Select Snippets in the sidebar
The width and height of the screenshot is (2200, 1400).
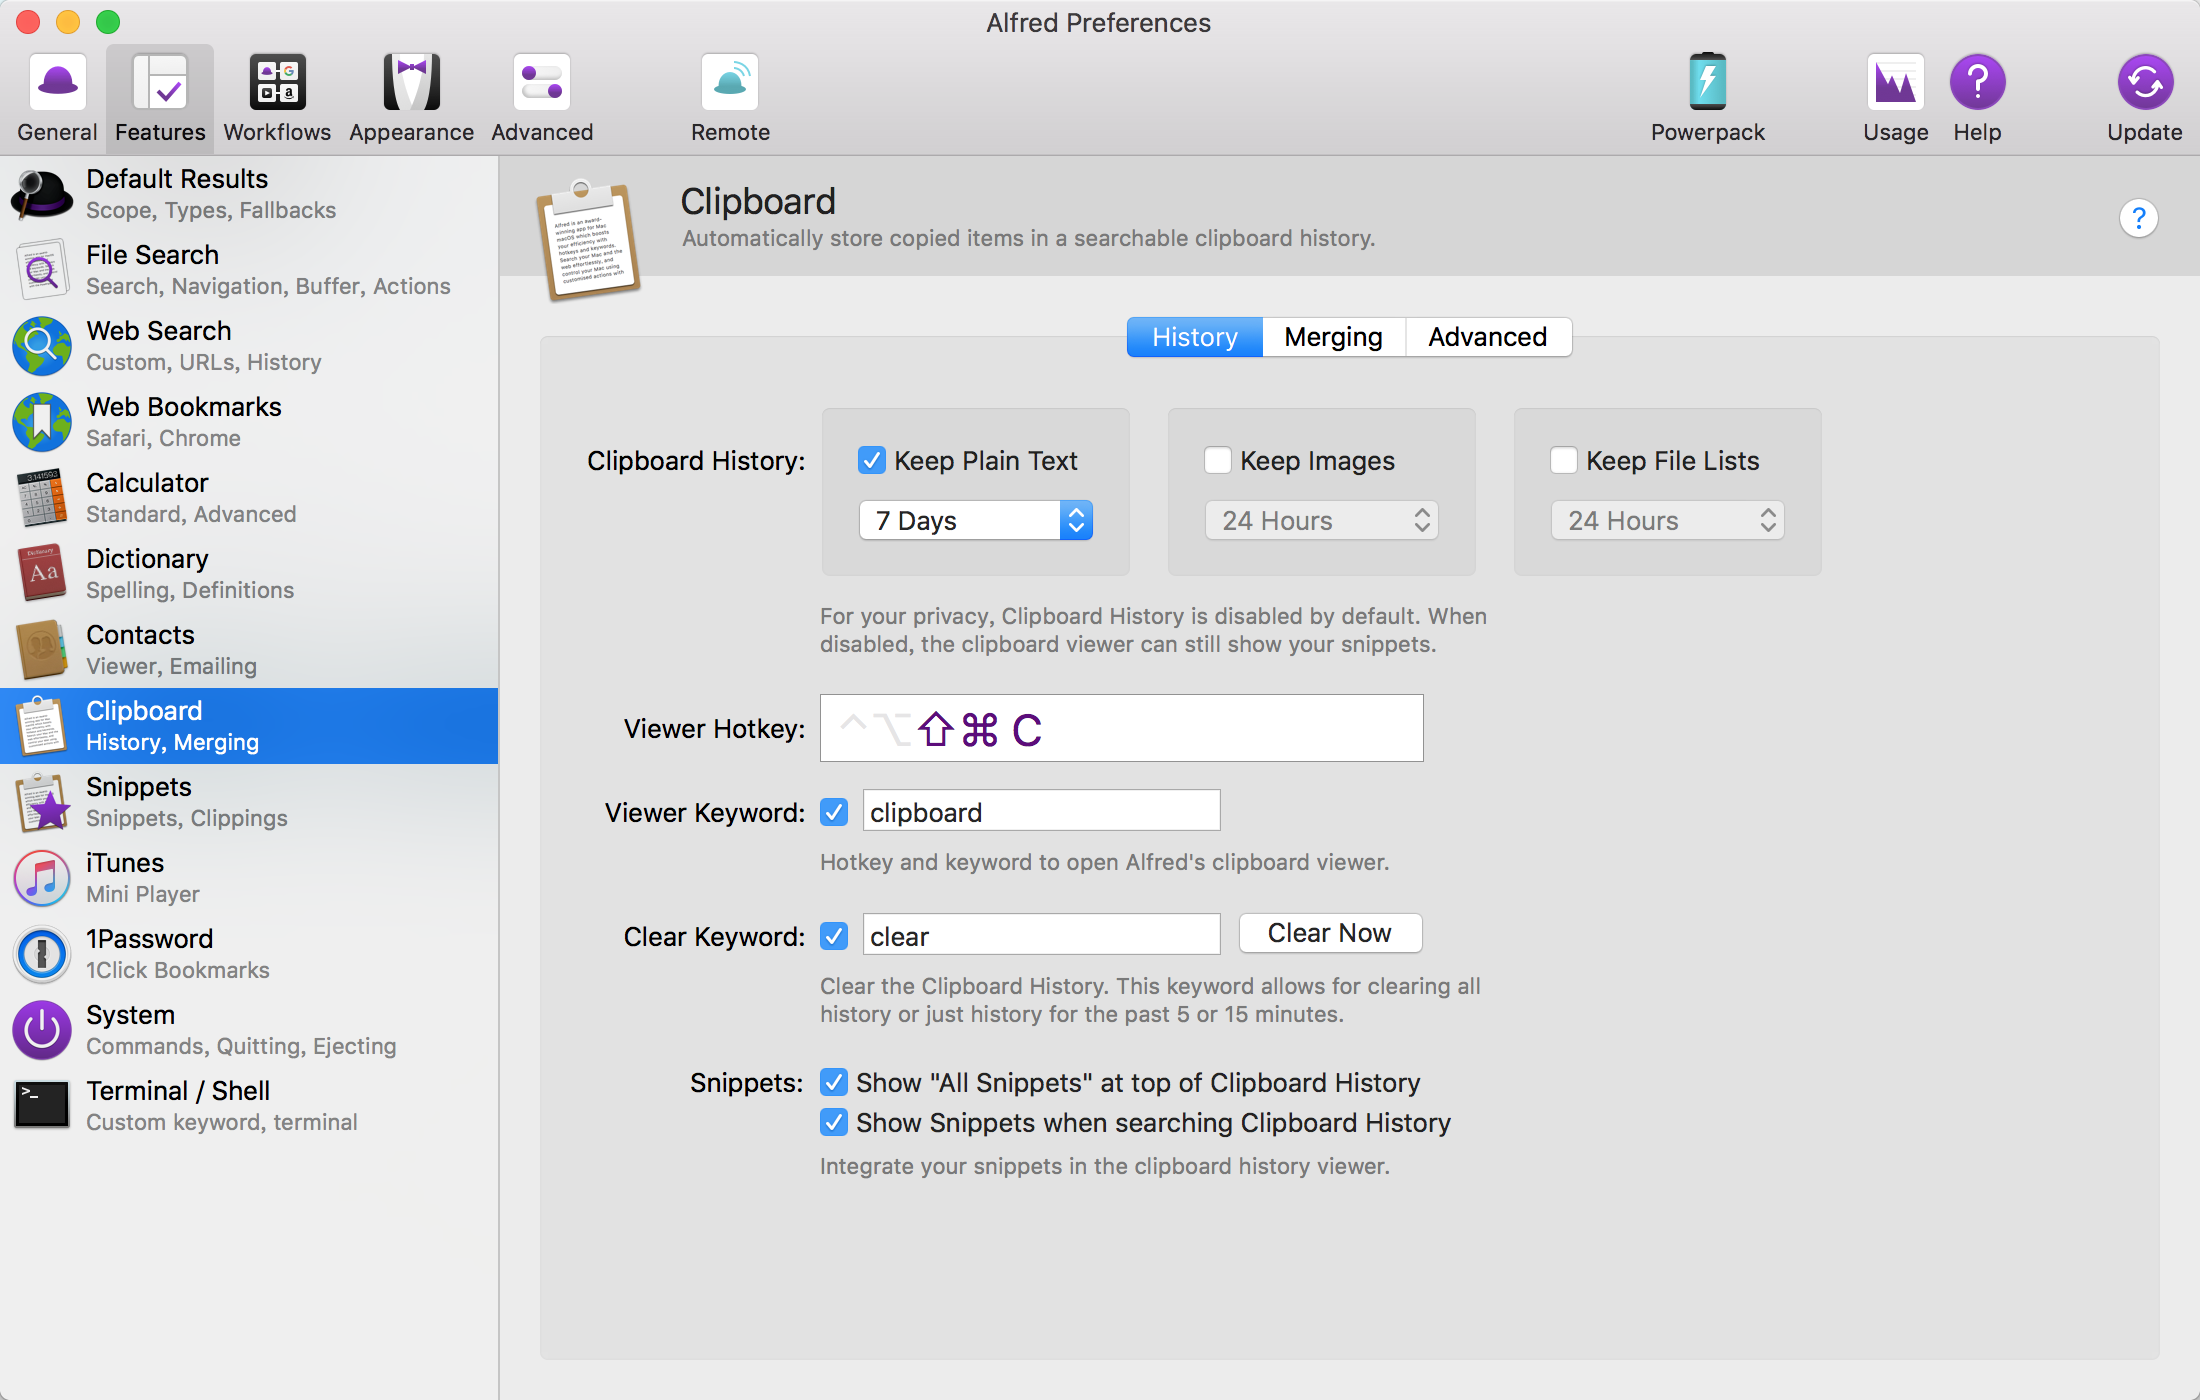click(x=249, y=802)
